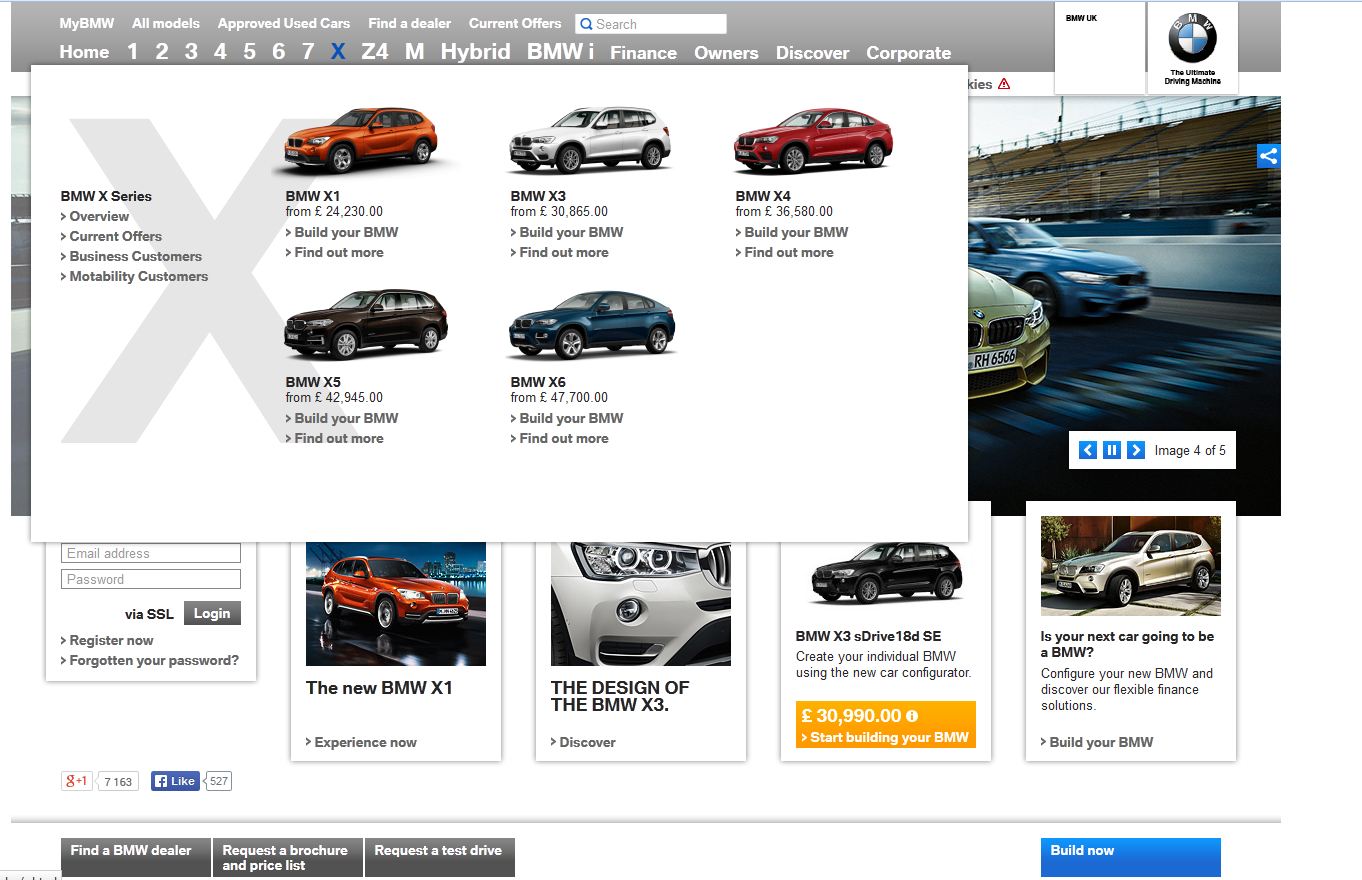Open the new BMW X1 night photo
The image size is (1362, 880).
[x=396, y=604]
